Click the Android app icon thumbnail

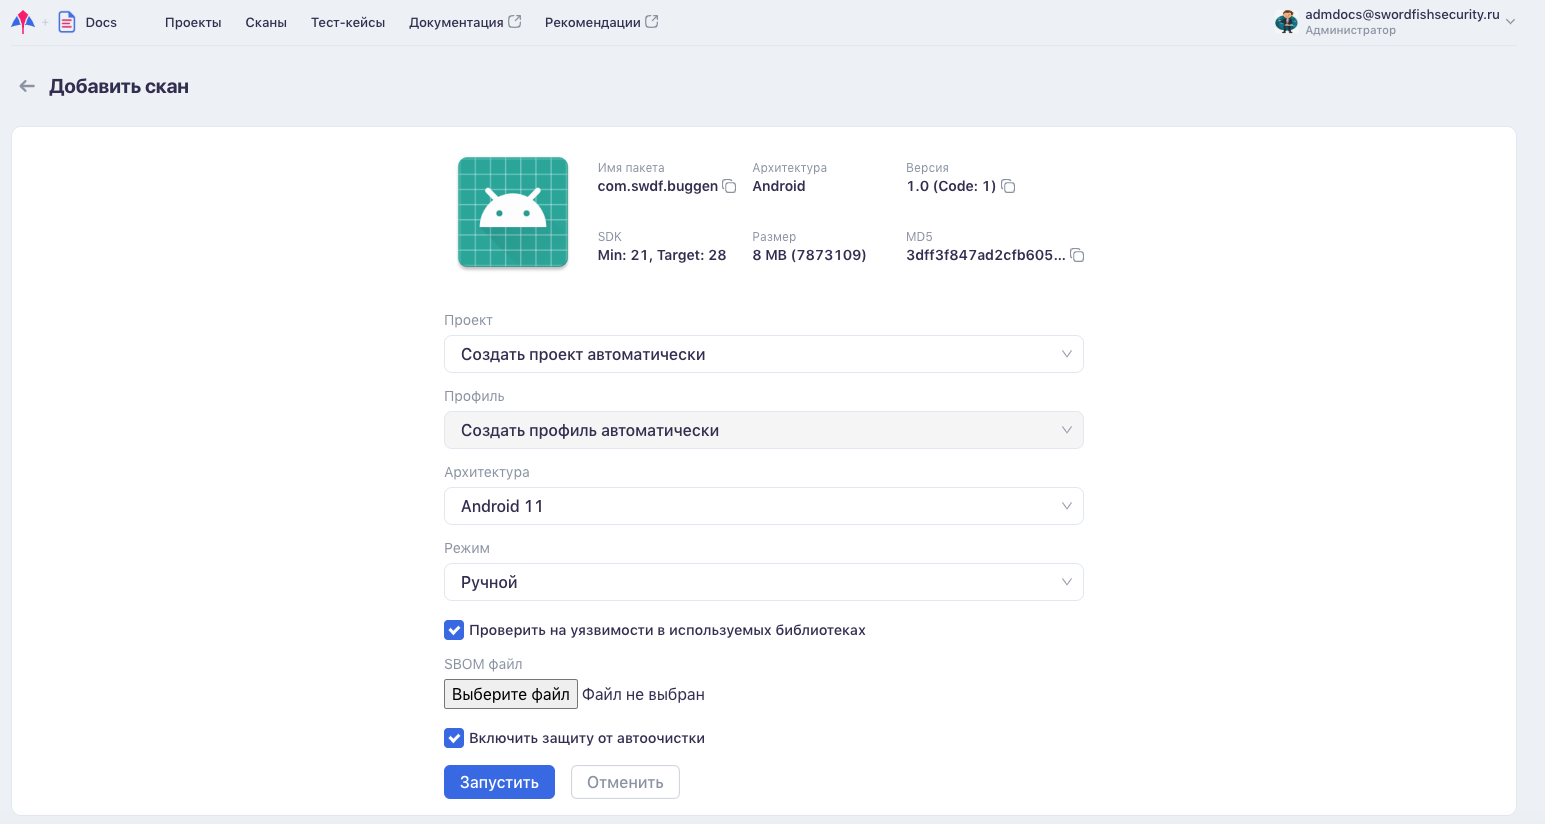513,212
